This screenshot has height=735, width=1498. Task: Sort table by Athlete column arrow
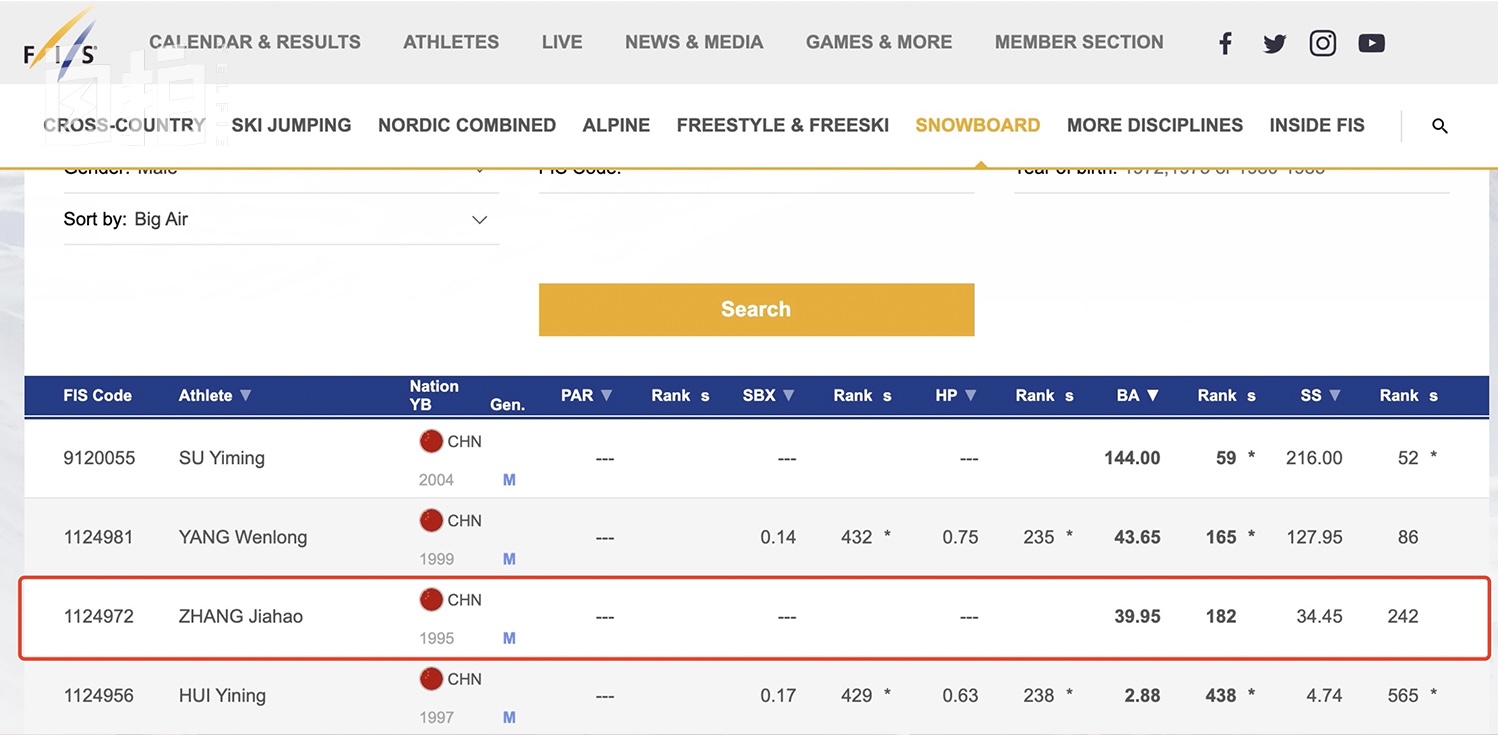pyautogui.click(x=245, y=396)
